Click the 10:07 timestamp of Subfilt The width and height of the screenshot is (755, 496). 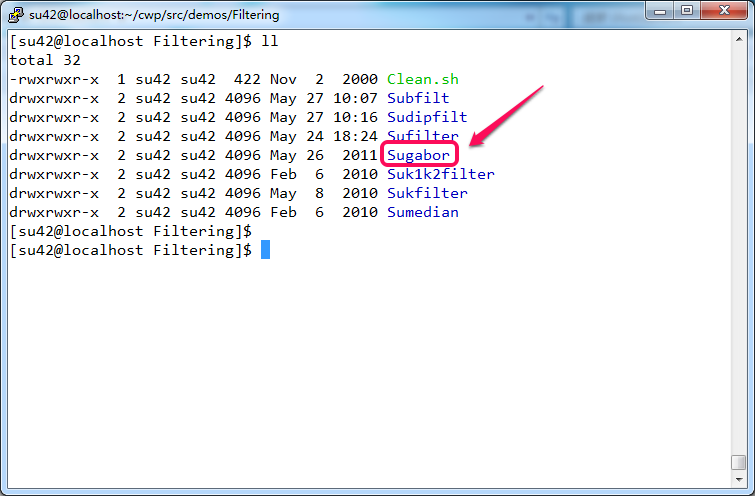click(x=355, y=98)
